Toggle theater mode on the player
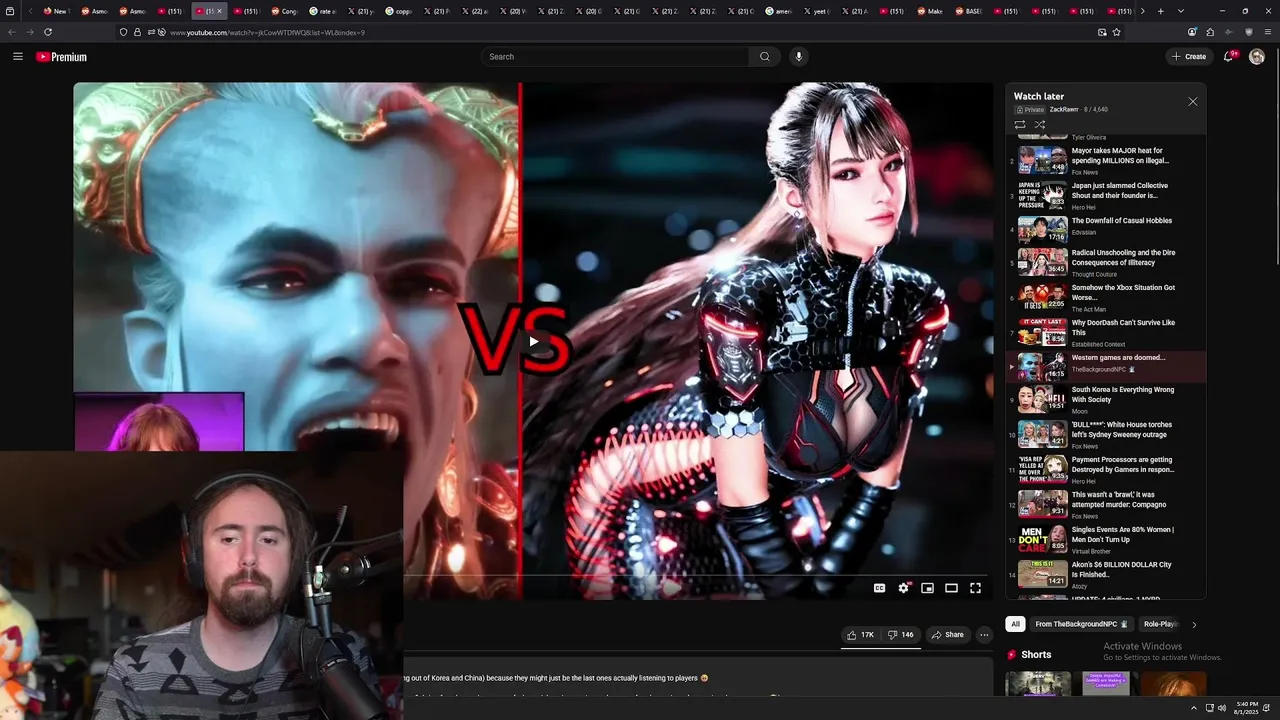This screenshot has height=720, width=1280. pyautogui.click(x=952, y=588)
